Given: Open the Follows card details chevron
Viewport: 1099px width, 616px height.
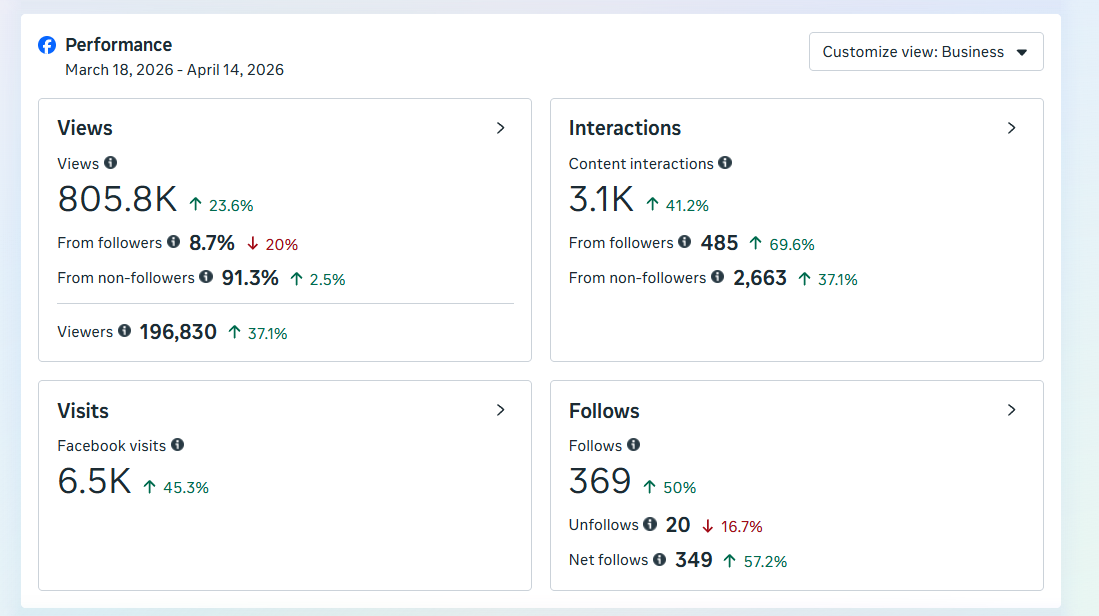Looking at the screenshot, I should pos(1011,410).
